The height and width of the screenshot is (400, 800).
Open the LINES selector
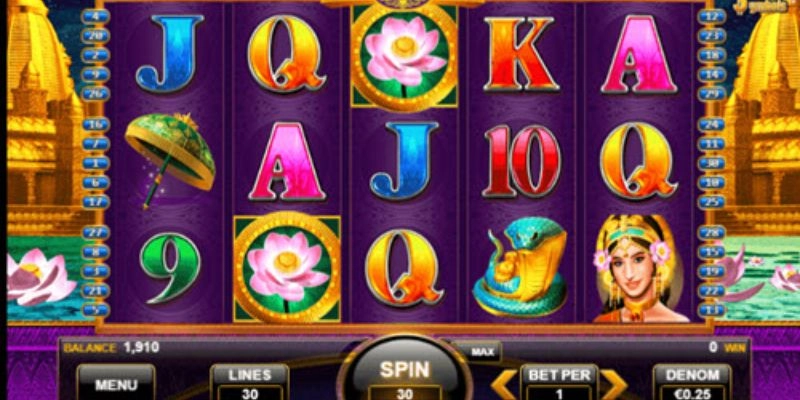point(249,383)
